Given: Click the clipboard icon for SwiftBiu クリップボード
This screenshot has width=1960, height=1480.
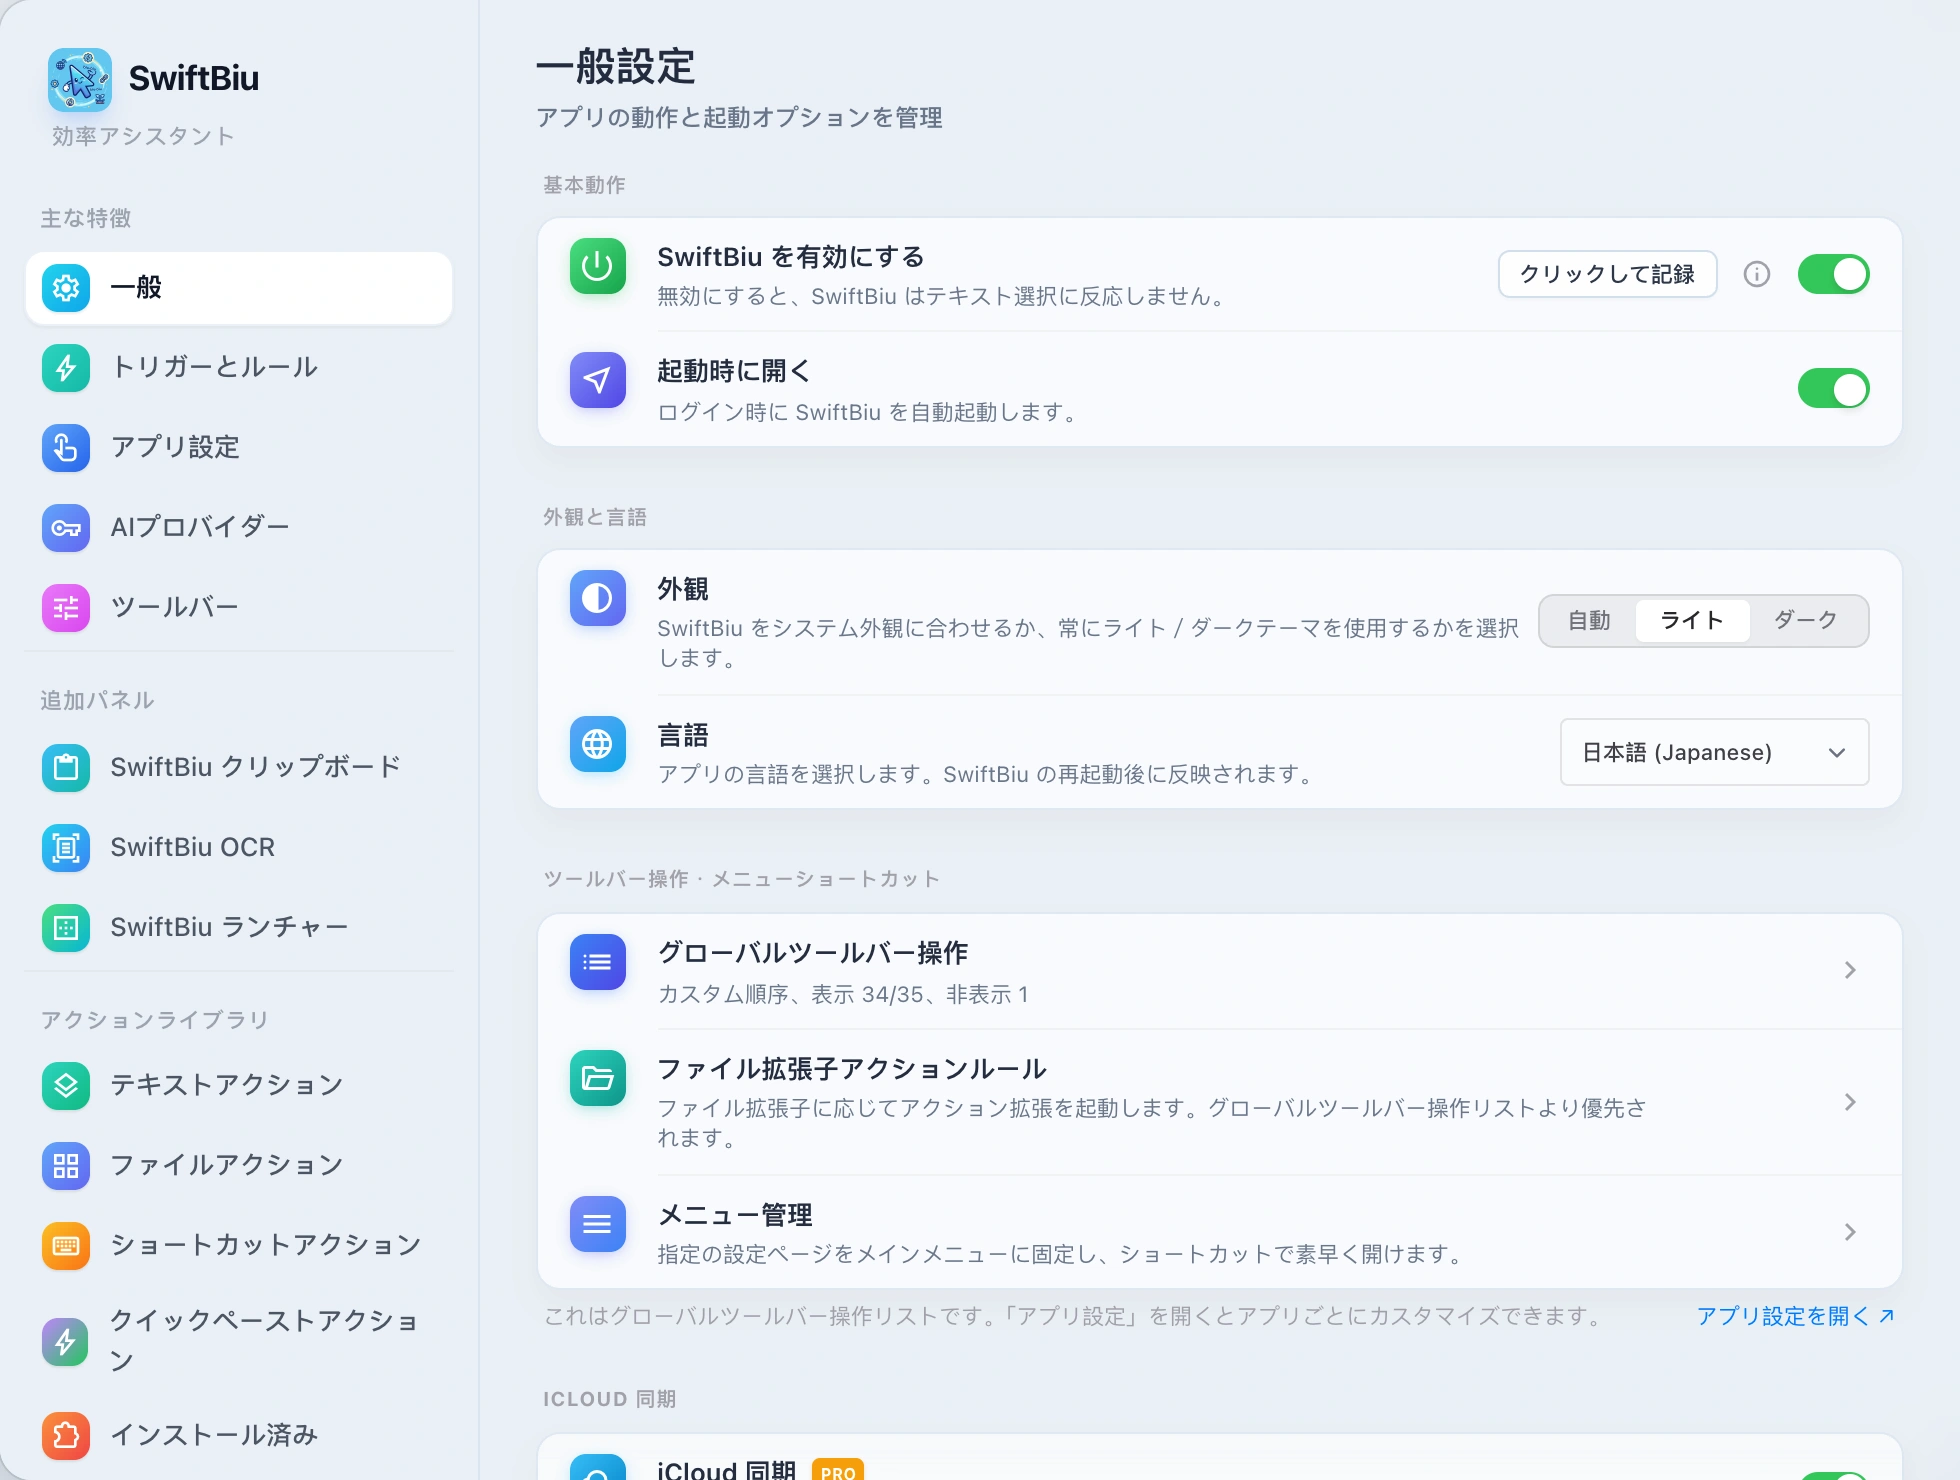Looking at the screenshot, I should coord(66,768).
